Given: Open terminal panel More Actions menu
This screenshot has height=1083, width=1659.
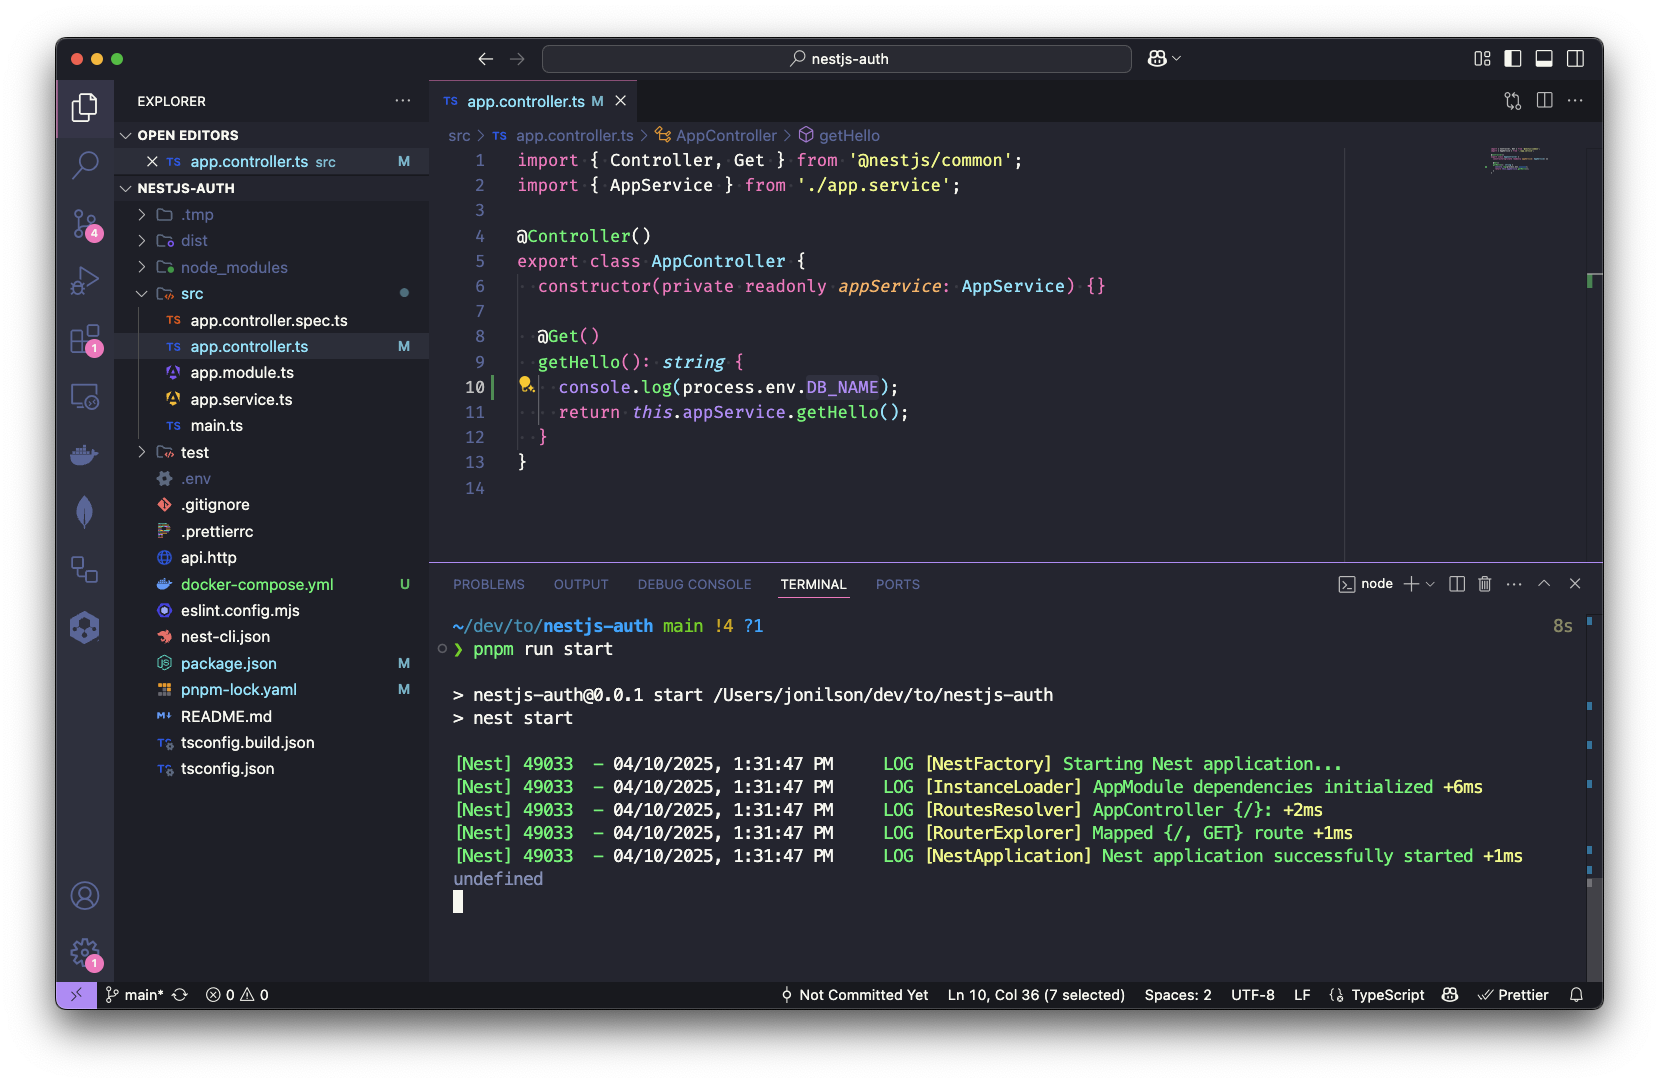Looking at the screenshot, I should coord(1514,584).
